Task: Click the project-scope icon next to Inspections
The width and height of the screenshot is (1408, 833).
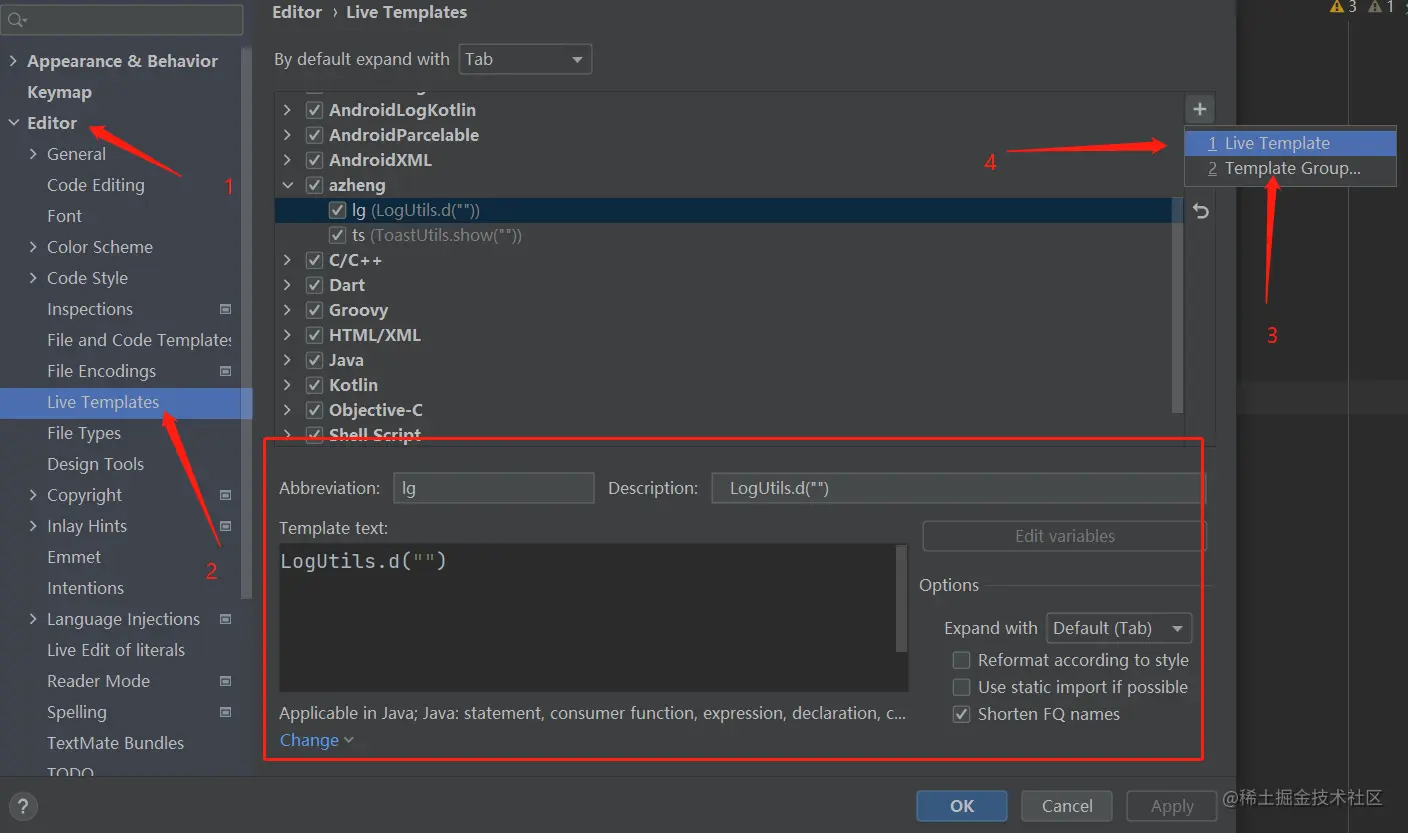Action: point(225,309)
